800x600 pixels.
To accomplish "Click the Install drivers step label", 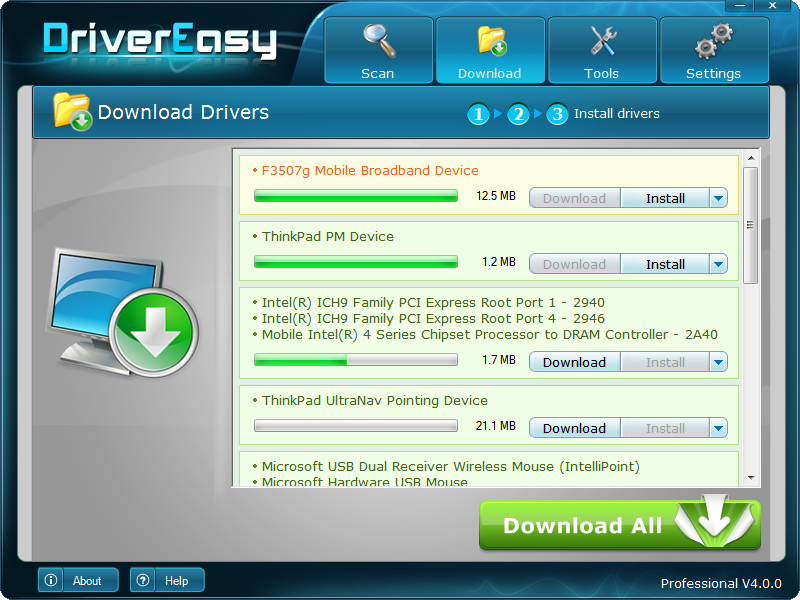I will 617,114.
